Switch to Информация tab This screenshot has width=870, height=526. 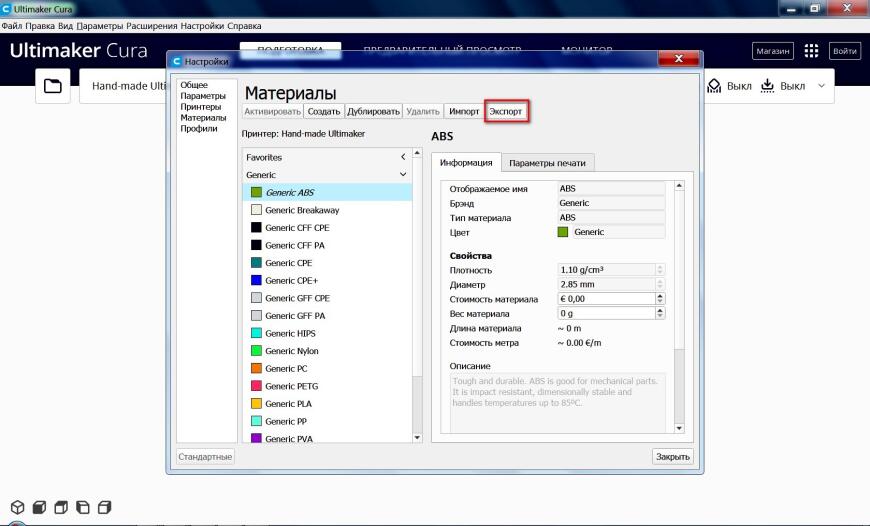click(x=466, y=163)
